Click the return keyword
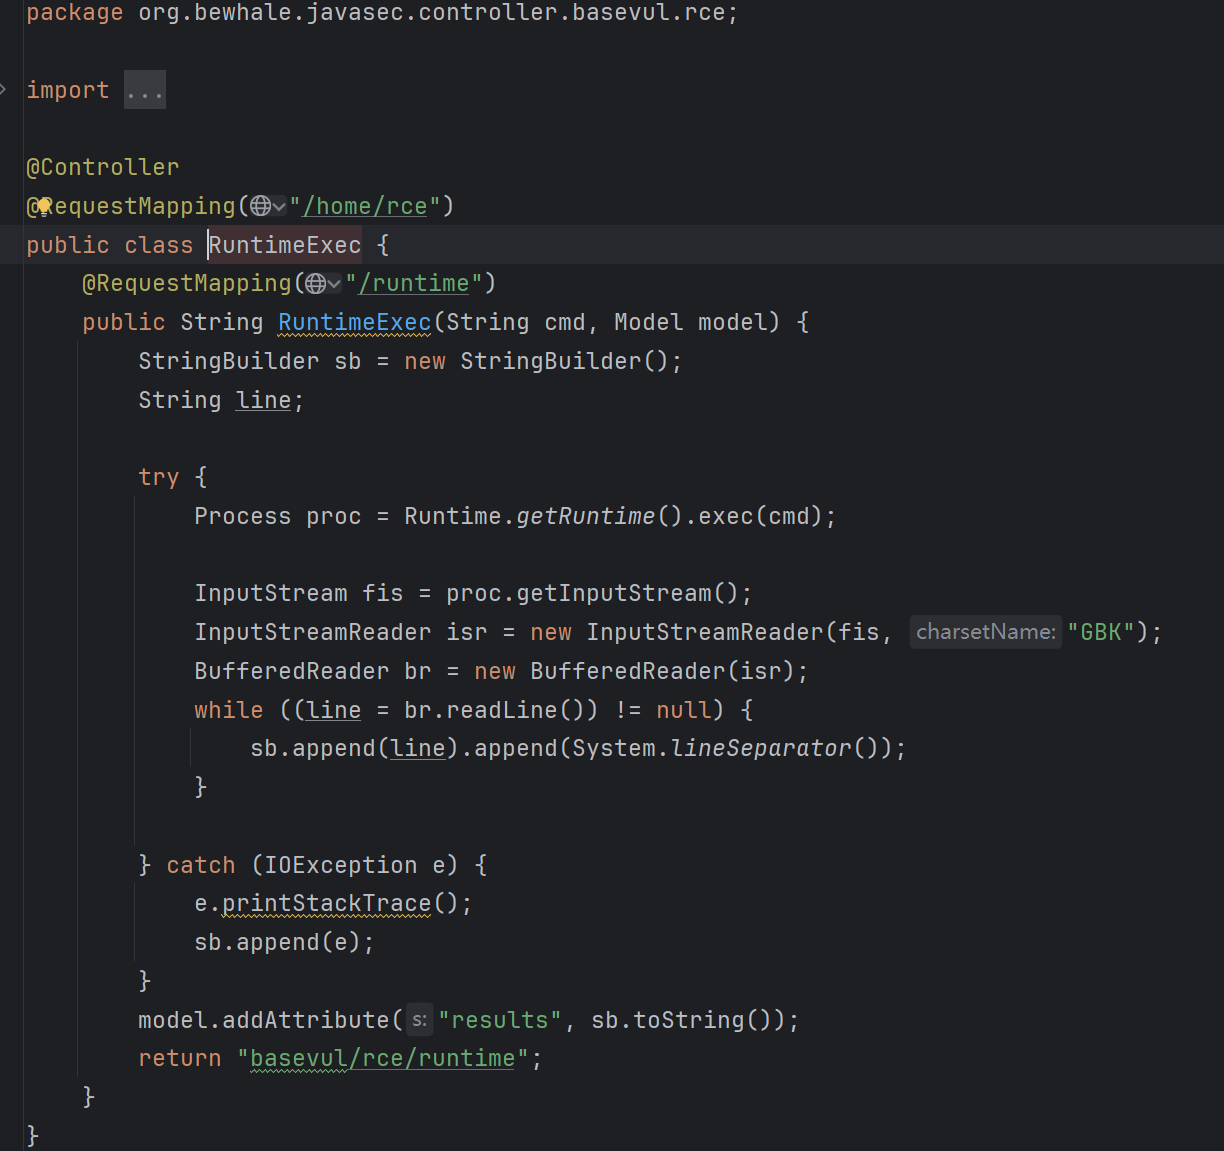This screenshot has height=1151, width=1224. pos(180,1058)
